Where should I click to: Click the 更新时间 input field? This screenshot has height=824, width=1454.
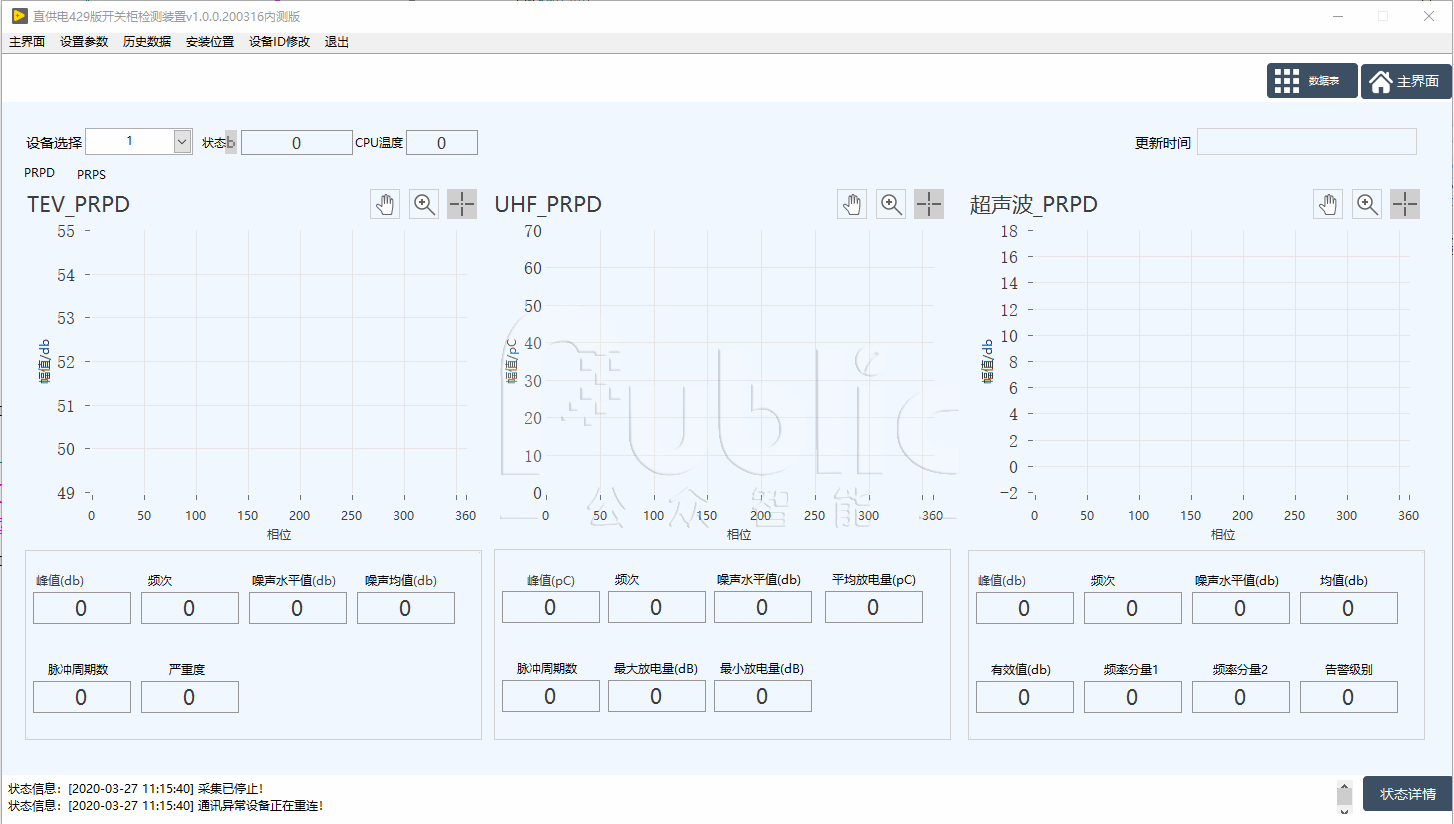tap(1306, 142)
